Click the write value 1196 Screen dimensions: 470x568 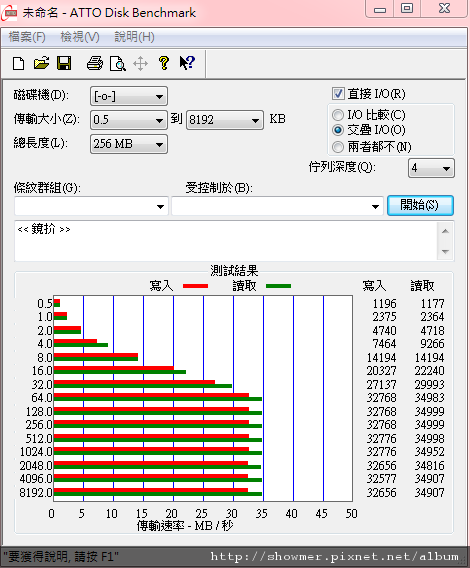point(385,304)
